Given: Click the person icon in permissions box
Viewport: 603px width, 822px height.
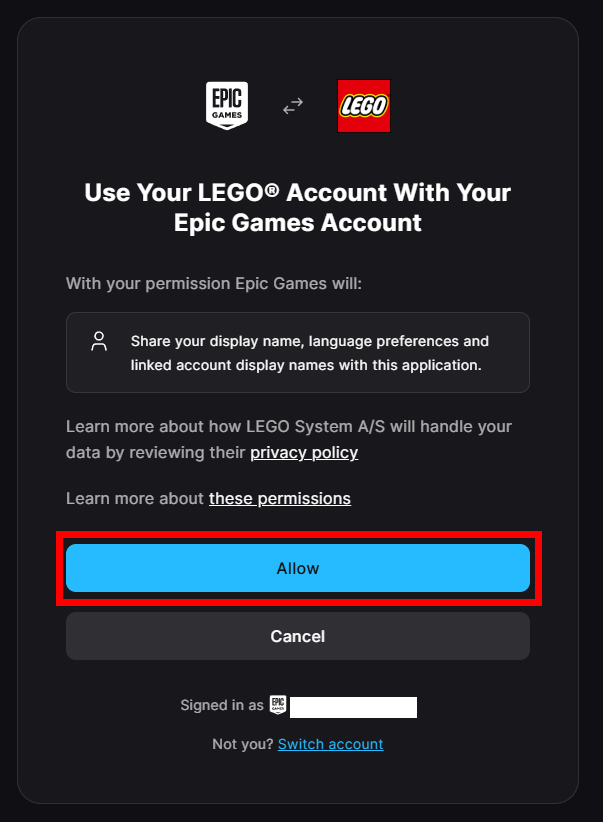Looking at the screenshot, I should pos(99,342).
